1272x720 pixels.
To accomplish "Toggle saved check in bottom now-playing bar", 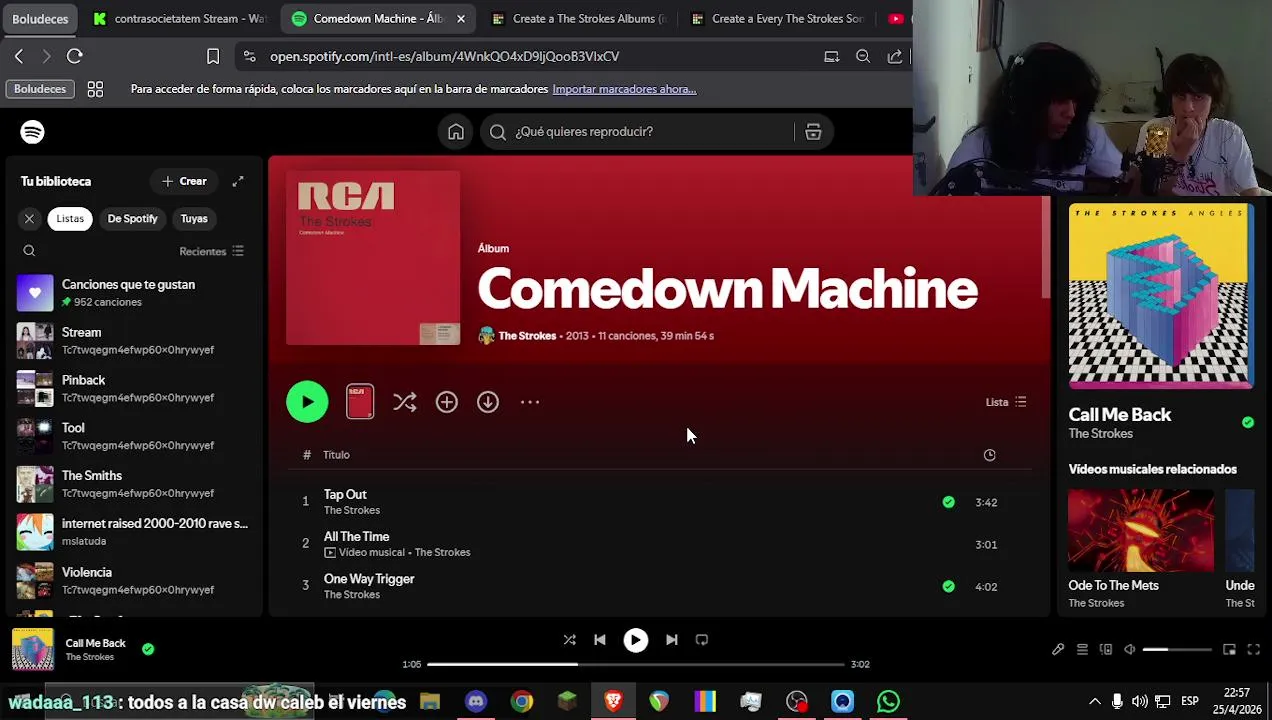I will (148, 649).
